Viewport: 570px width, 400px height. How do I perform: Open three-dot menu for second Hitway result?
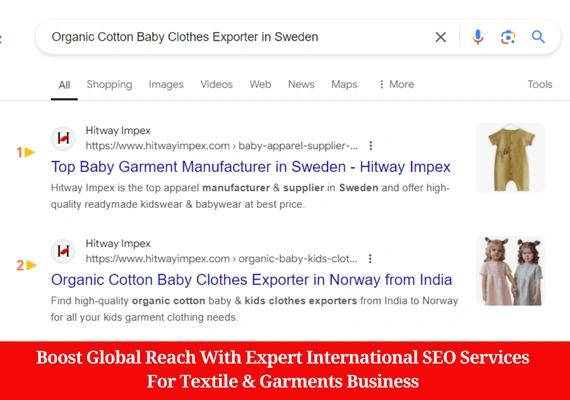tap(370, 259)
